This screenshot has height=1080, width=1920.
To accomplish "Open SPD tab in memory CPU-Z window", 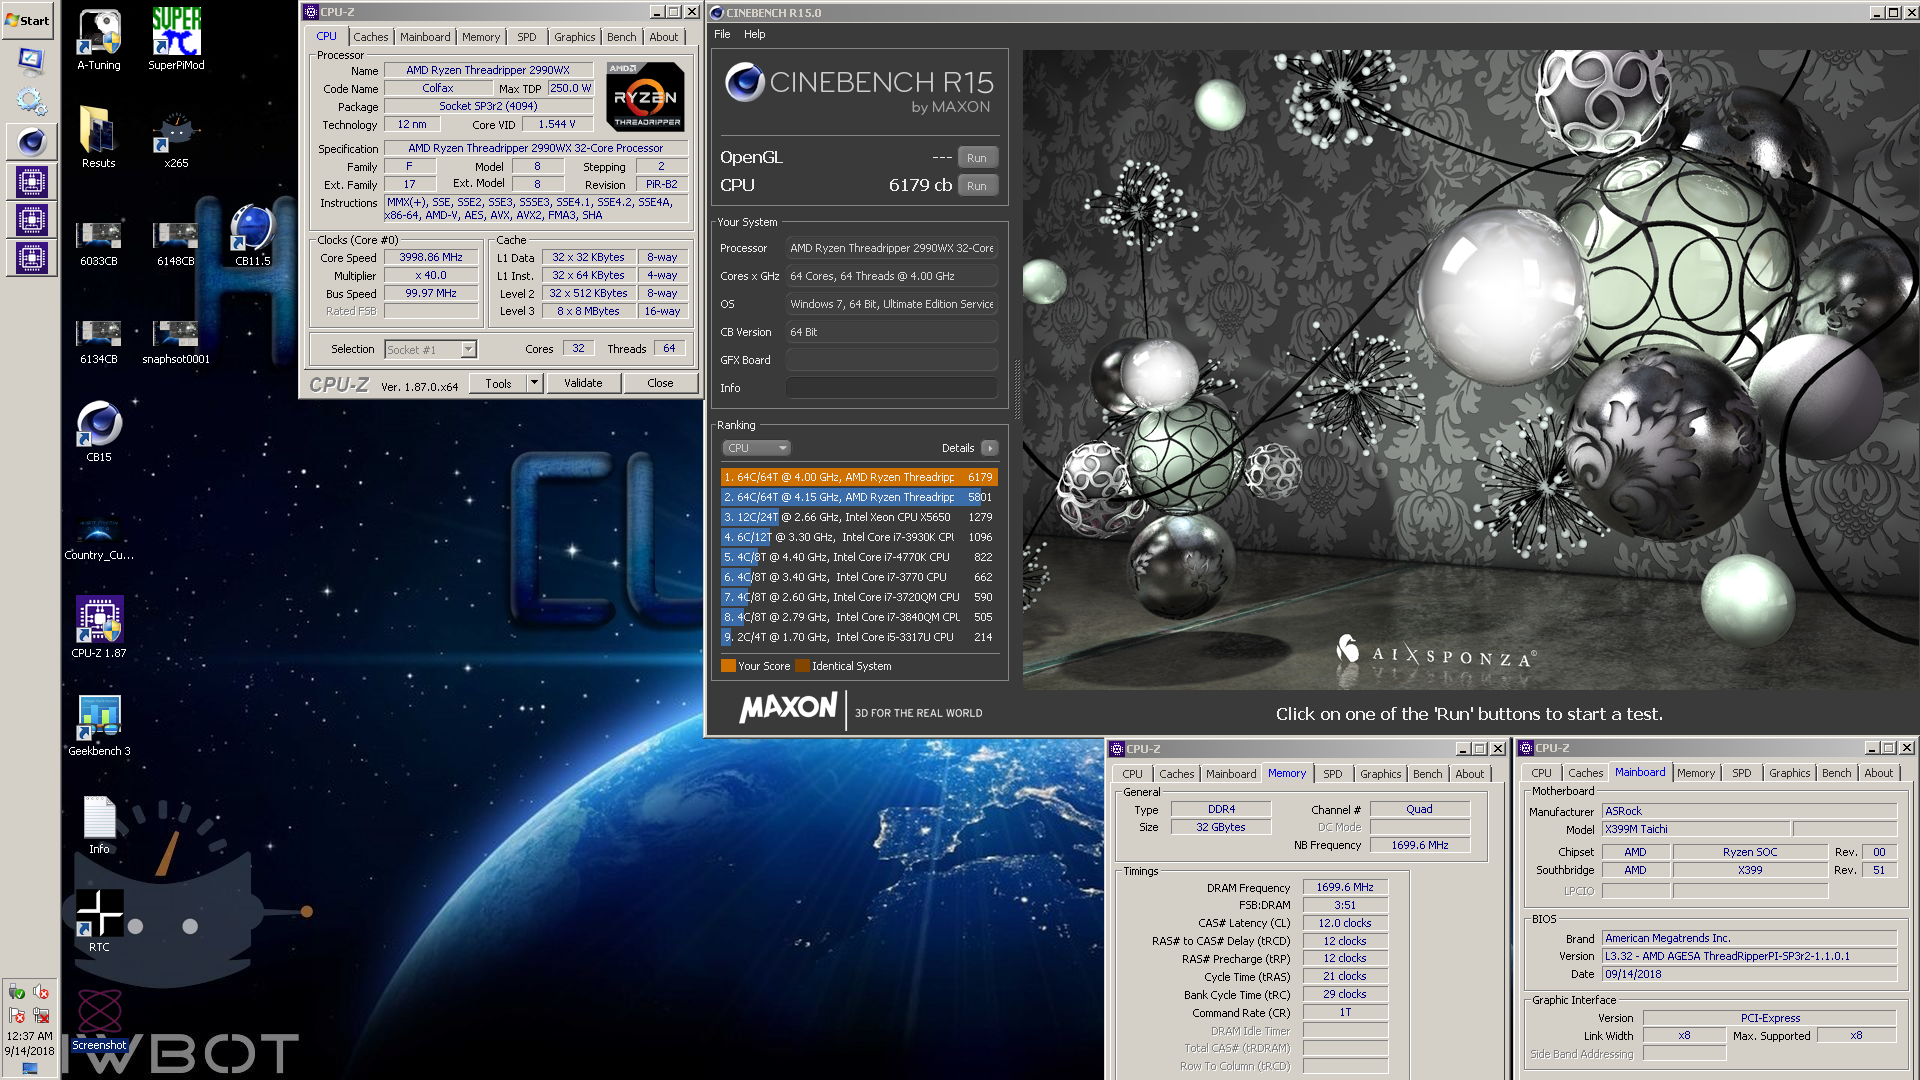I will coord(1333,774).
